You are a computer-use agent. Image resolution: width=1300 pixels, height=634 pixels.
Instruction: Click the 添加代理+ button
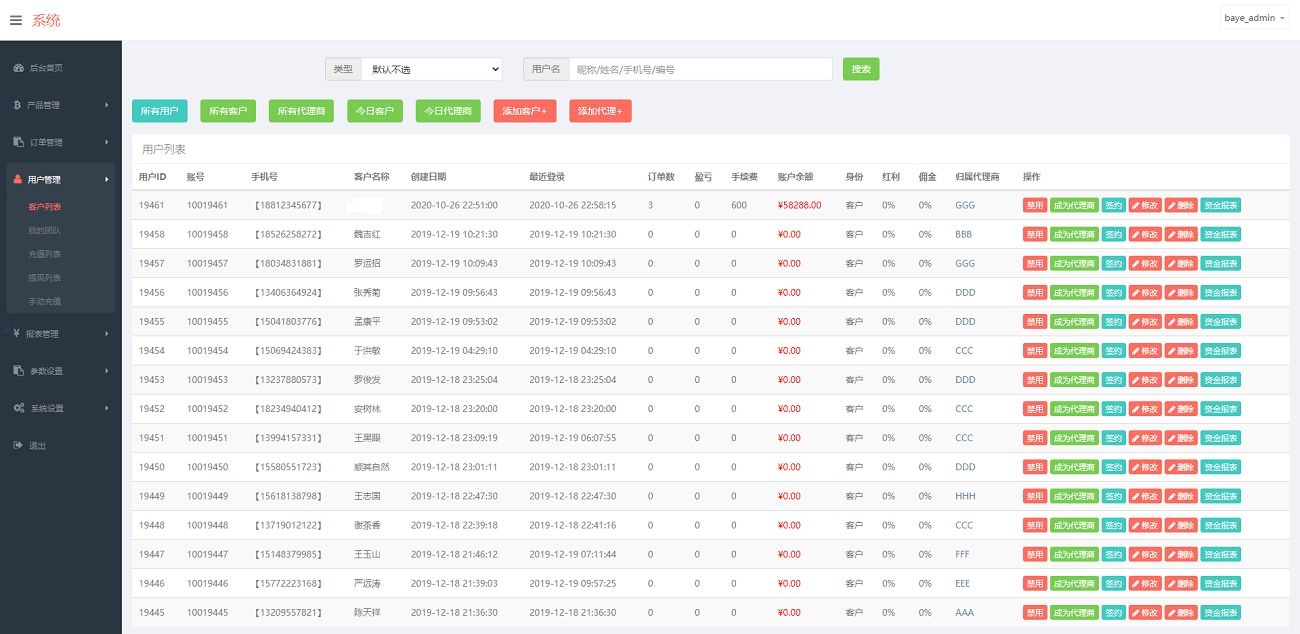(600, 111)
